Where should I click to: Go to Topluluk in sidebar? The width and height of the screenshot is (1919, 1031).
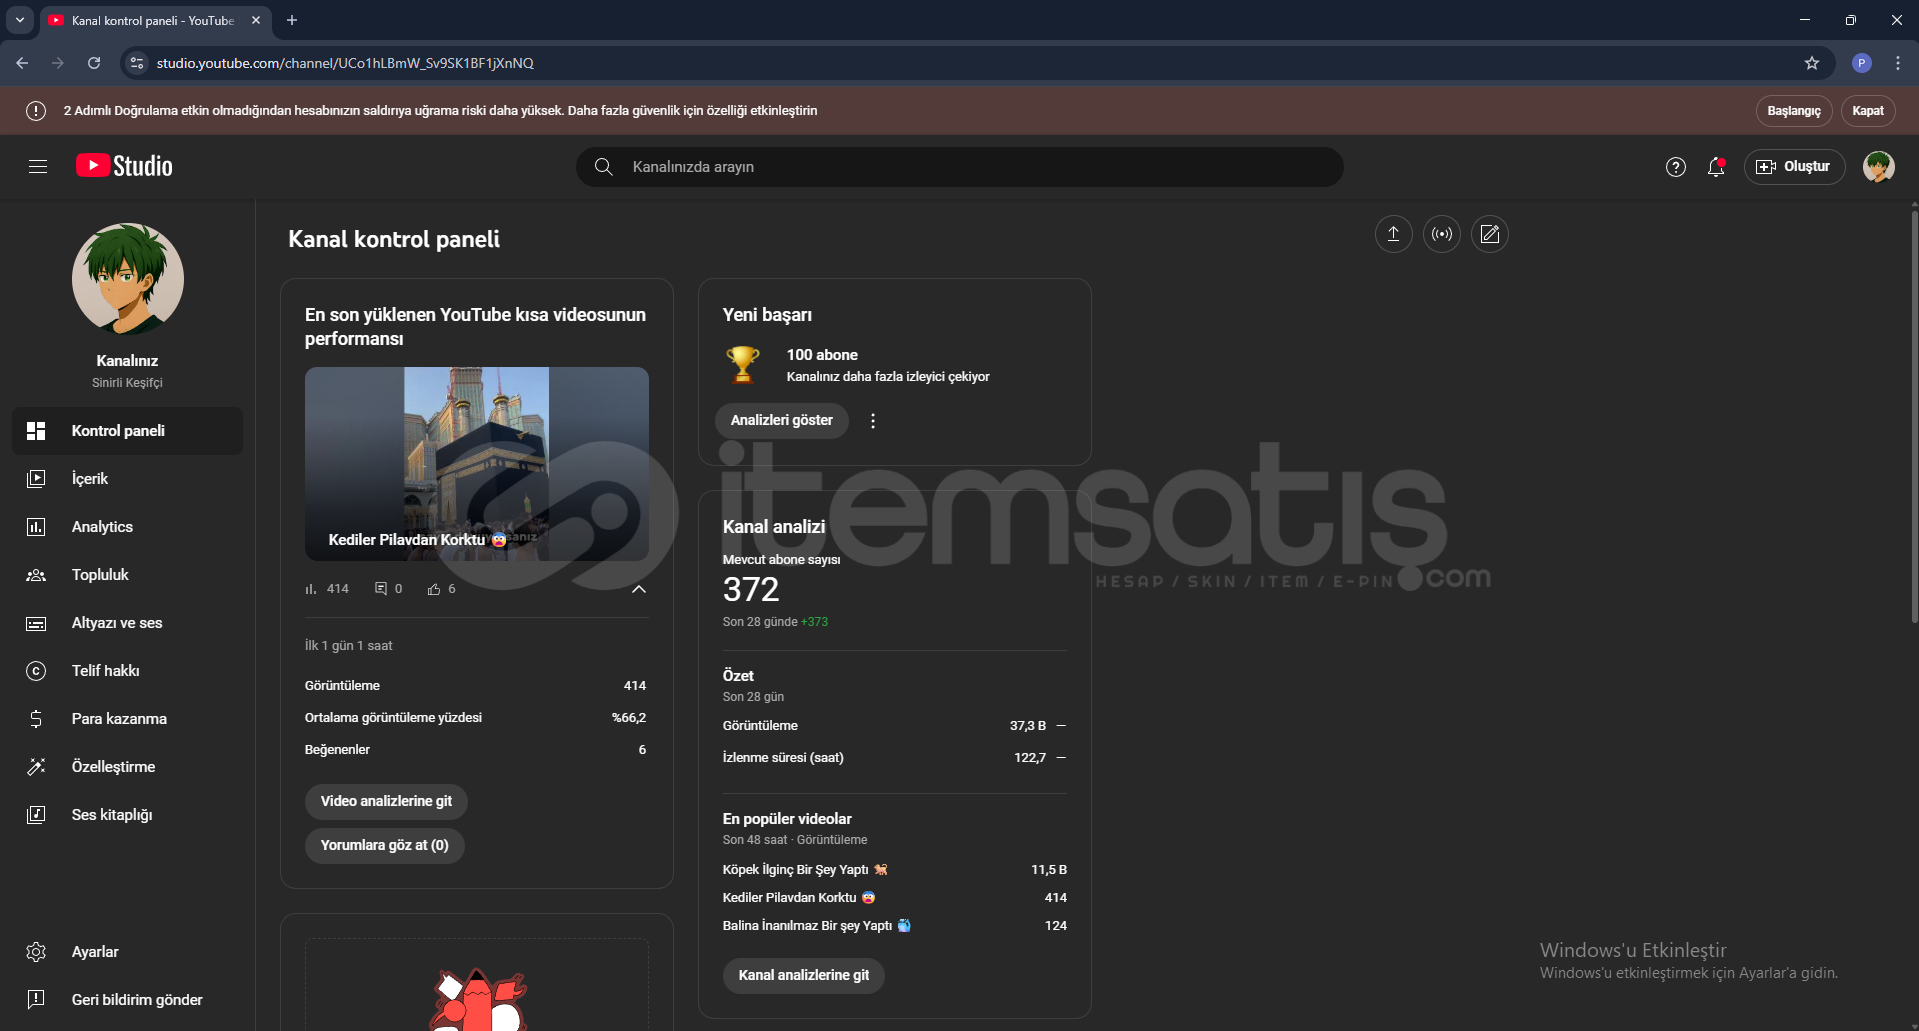[x=128, y=575]
